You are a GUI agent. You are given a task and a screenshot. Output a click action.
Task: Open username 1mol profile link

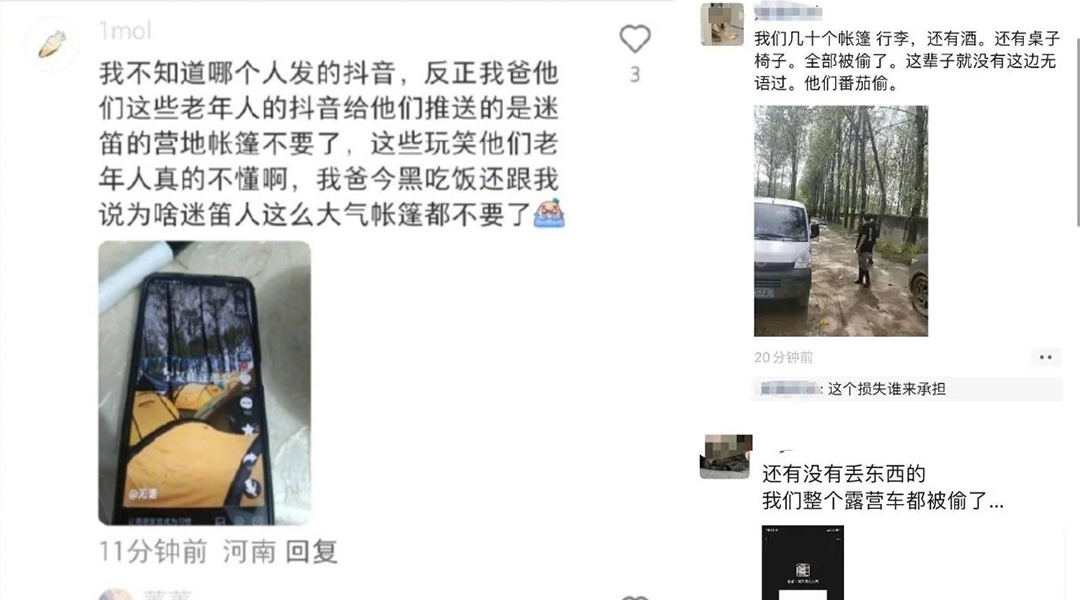click(x=124, y=30)
